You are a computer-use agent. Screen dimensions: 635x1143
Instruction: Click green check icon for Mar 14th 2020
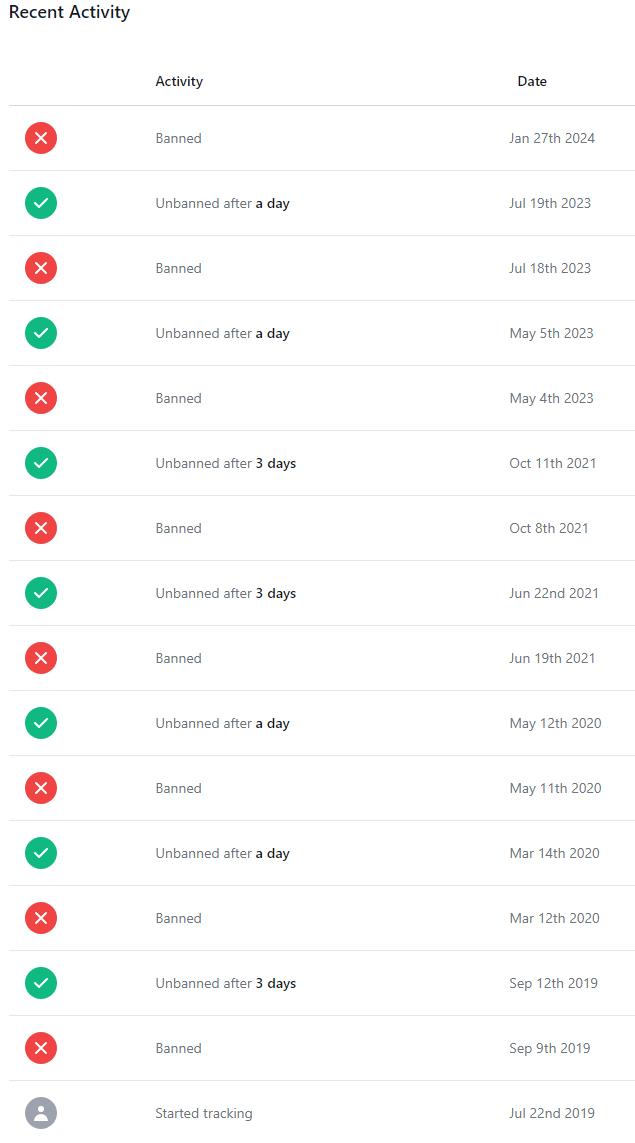[41, 853]
